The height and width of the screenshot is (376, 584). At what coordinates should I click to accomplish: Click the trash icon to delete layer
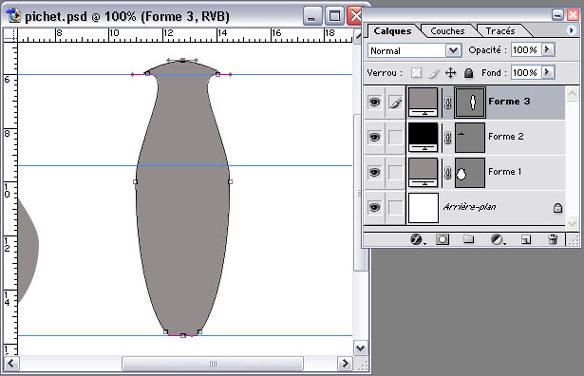[x=553, y=239]
